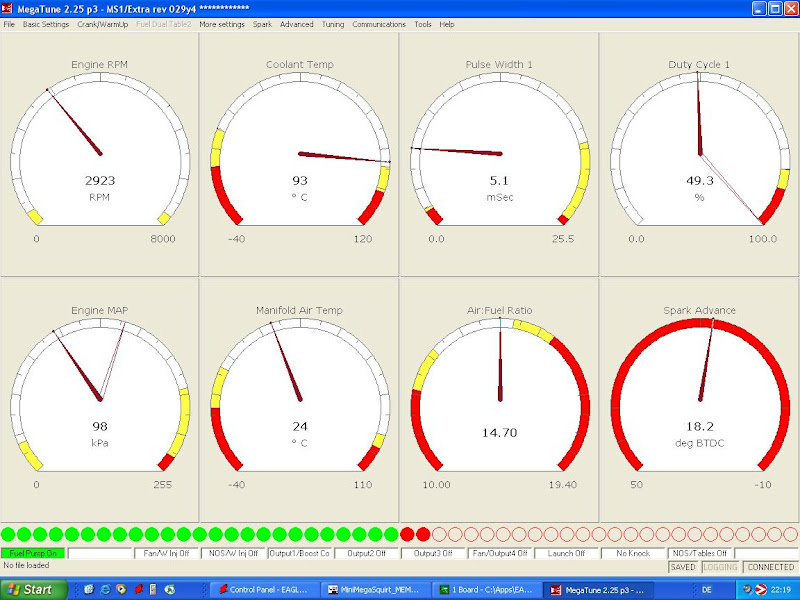Open the Advanced menu
Screen dimensions: 800x600
tap(296, 24)
